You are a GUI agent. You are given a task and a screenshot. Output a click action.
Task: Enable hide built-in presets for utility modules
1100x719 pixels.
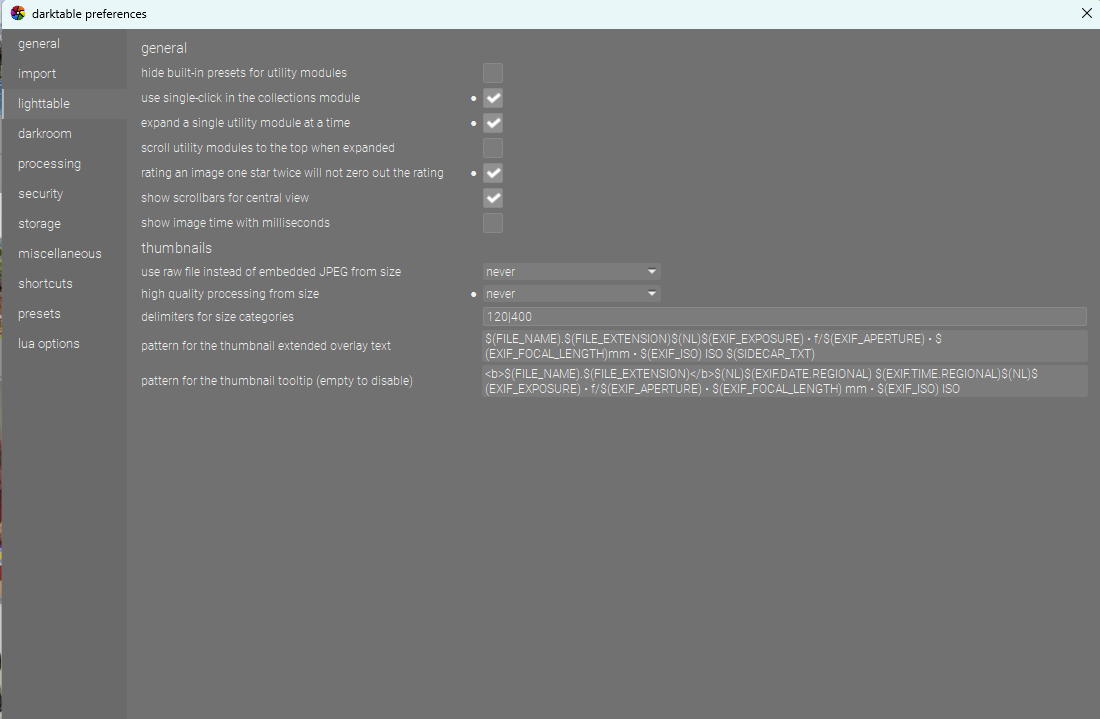493,73
